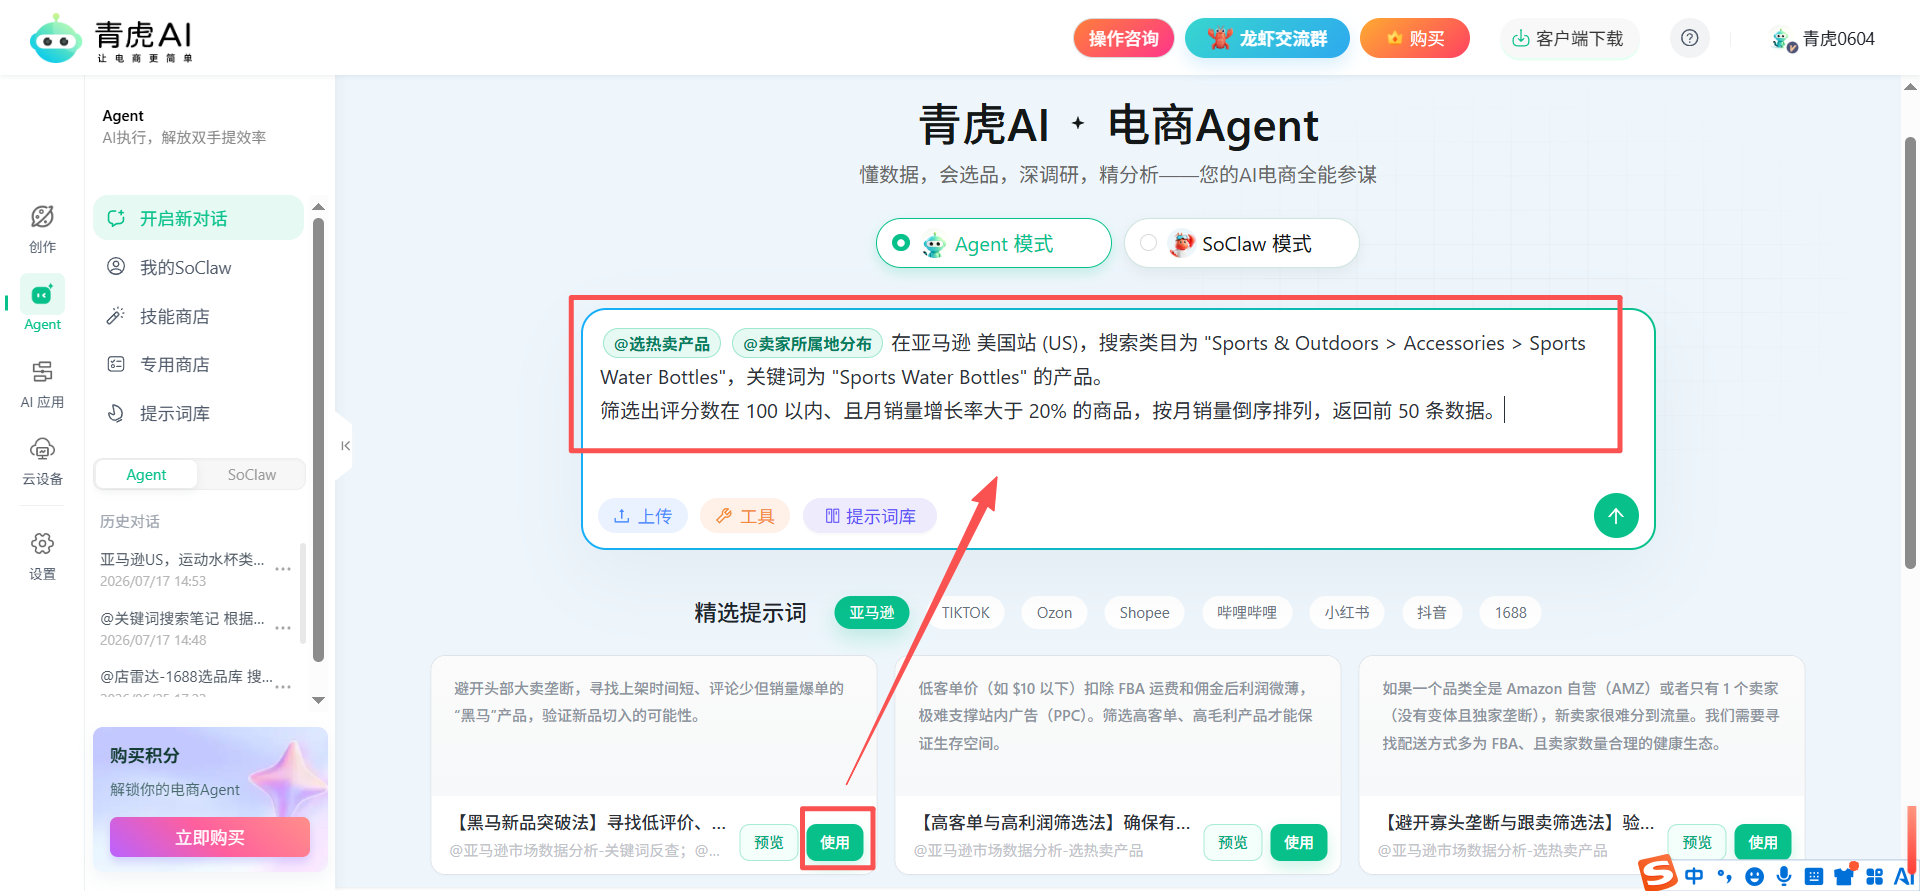The image size is (1920, 891).
Task: Switch history to Agent tab
Action: (x=146, y=474)
